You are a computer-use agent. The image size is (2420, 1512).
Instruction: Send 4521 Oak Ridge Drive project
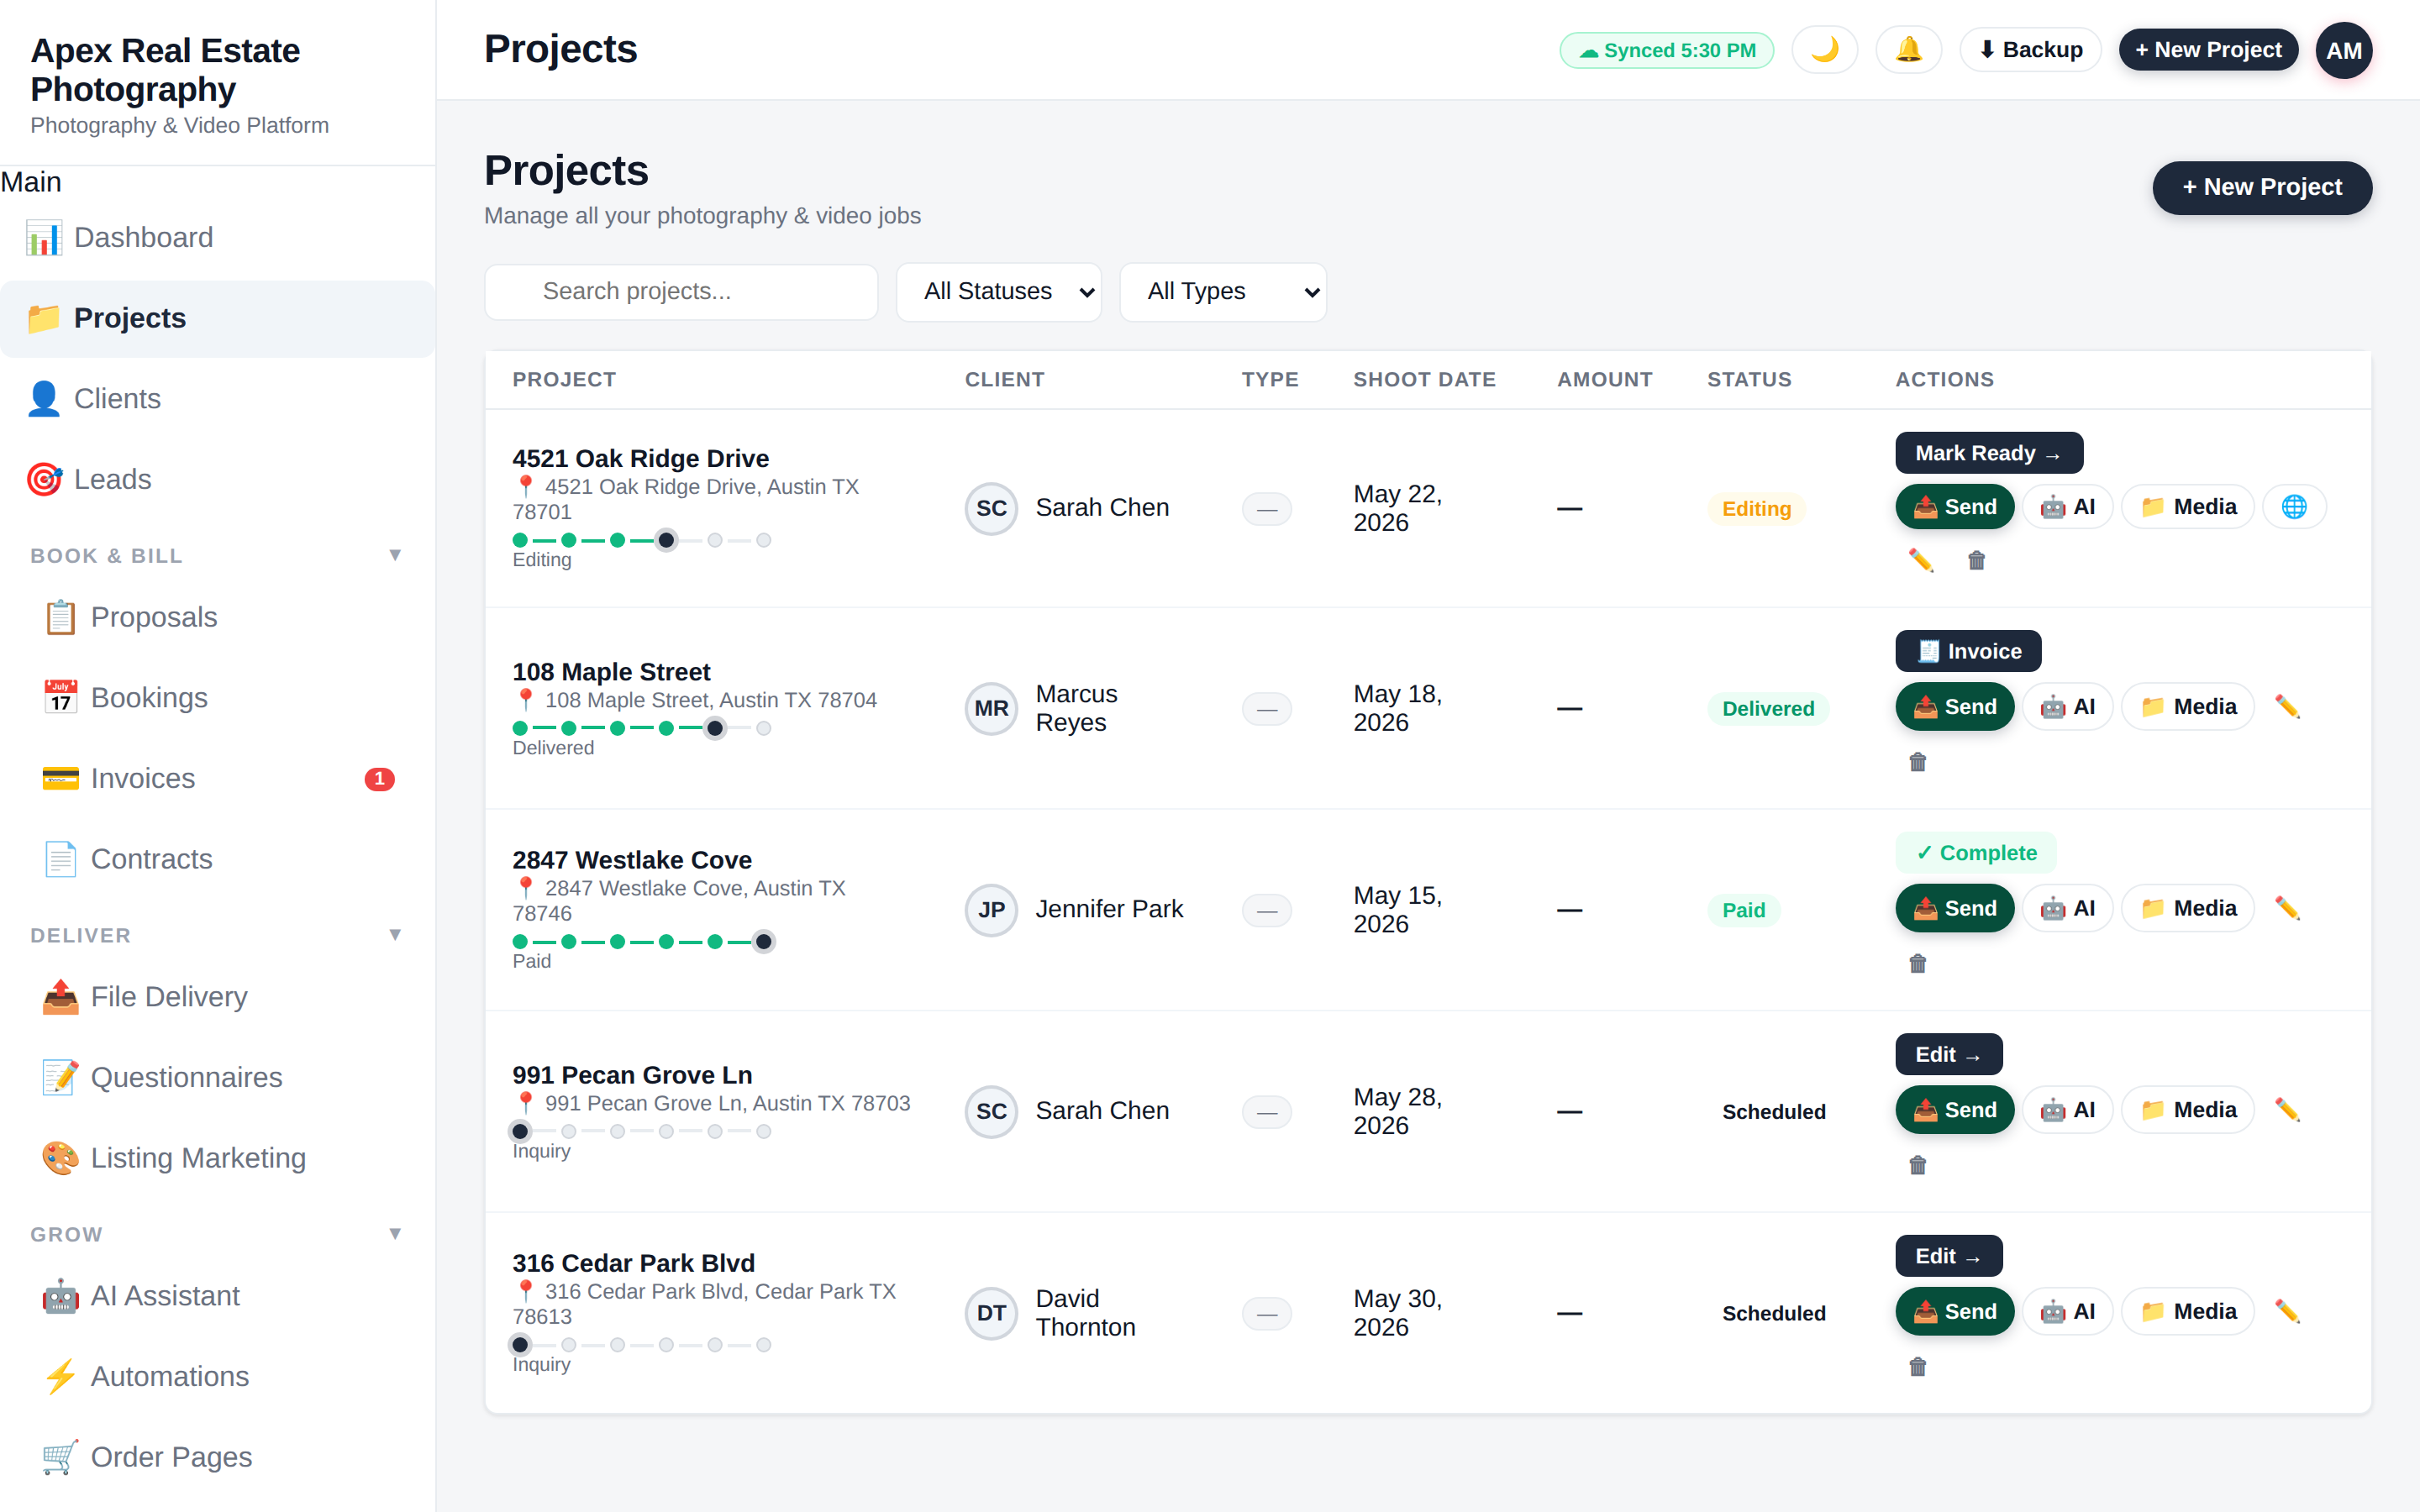[x=1954, y=507]
